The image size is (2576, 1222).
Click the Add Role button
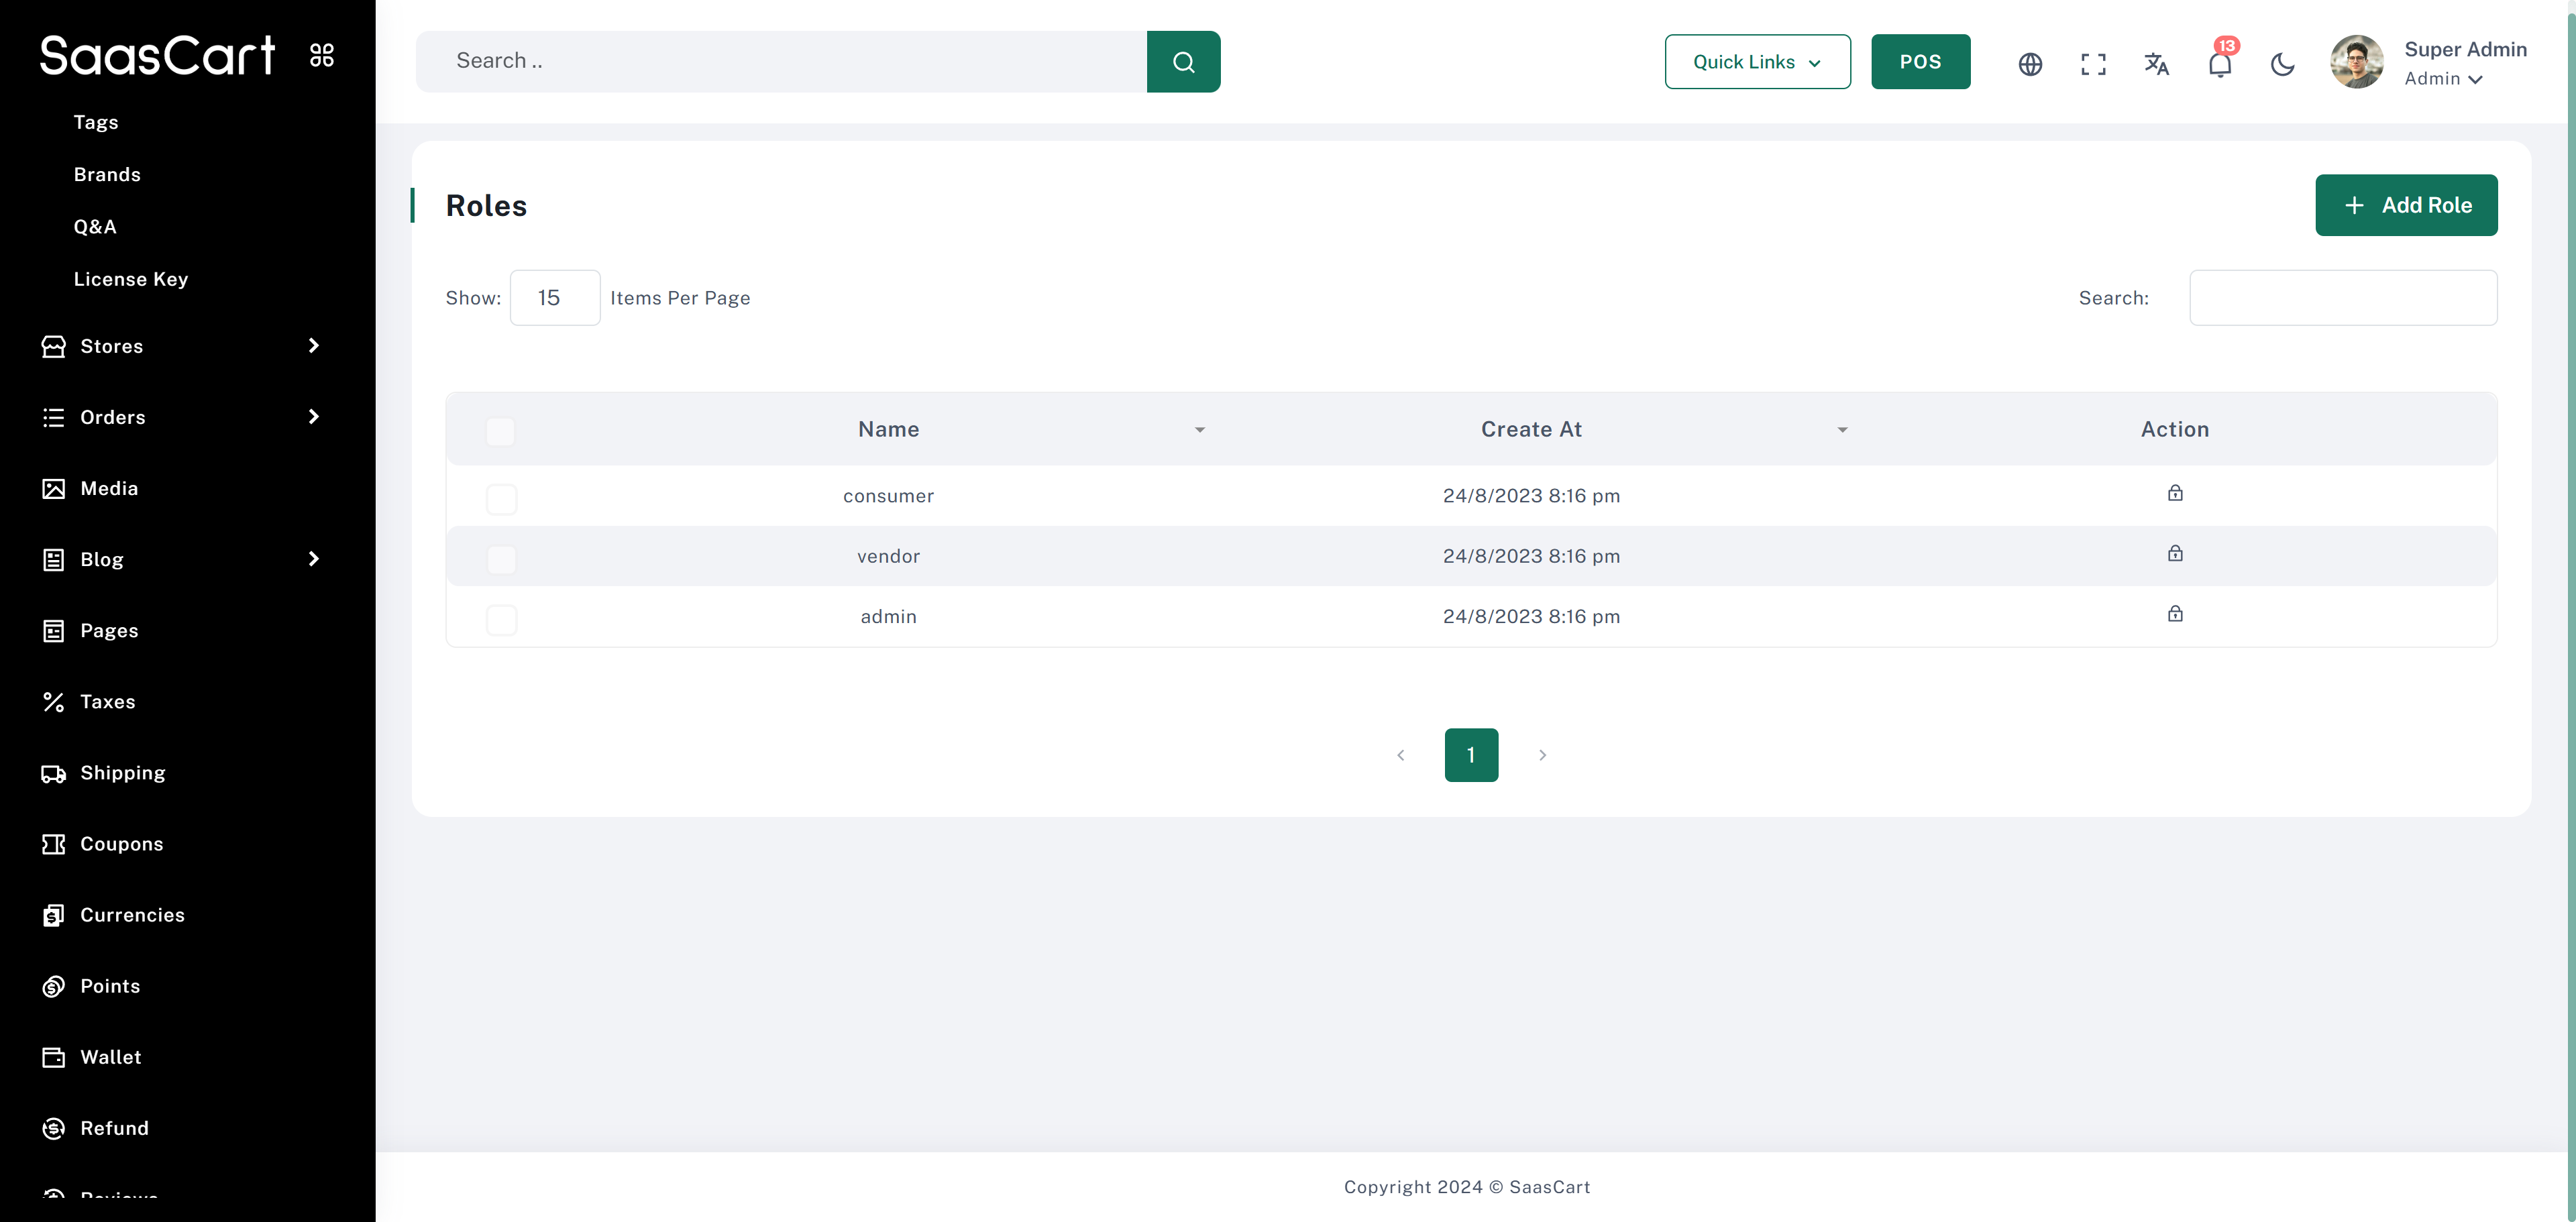(2406, 205)
